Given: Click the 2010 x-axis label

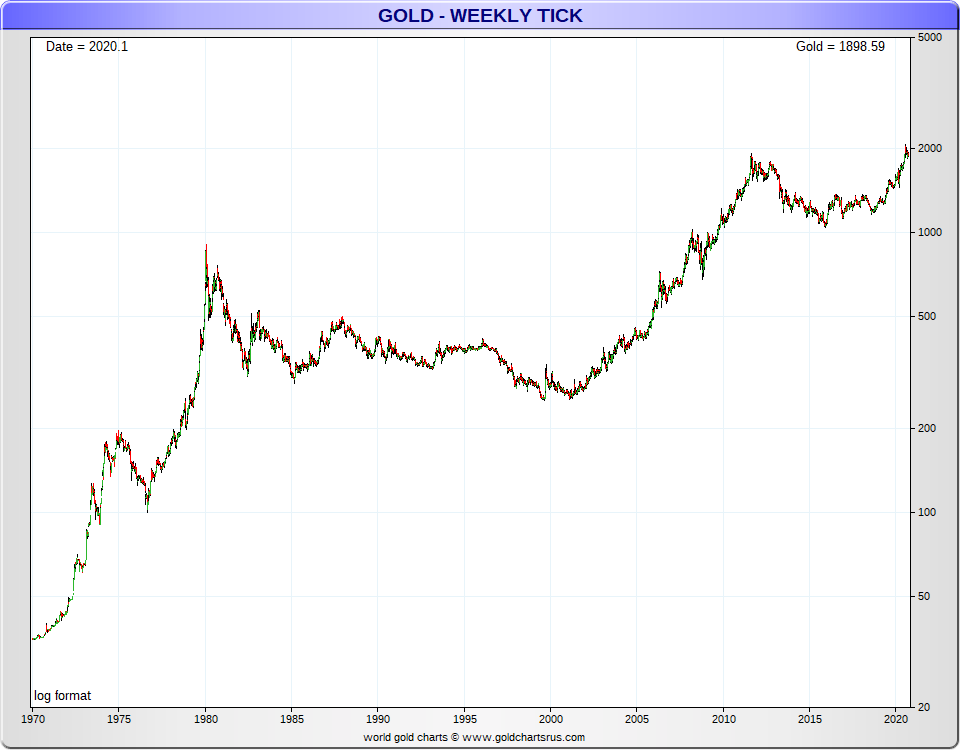Looking at the screenshot, I should tap(724, 719).
